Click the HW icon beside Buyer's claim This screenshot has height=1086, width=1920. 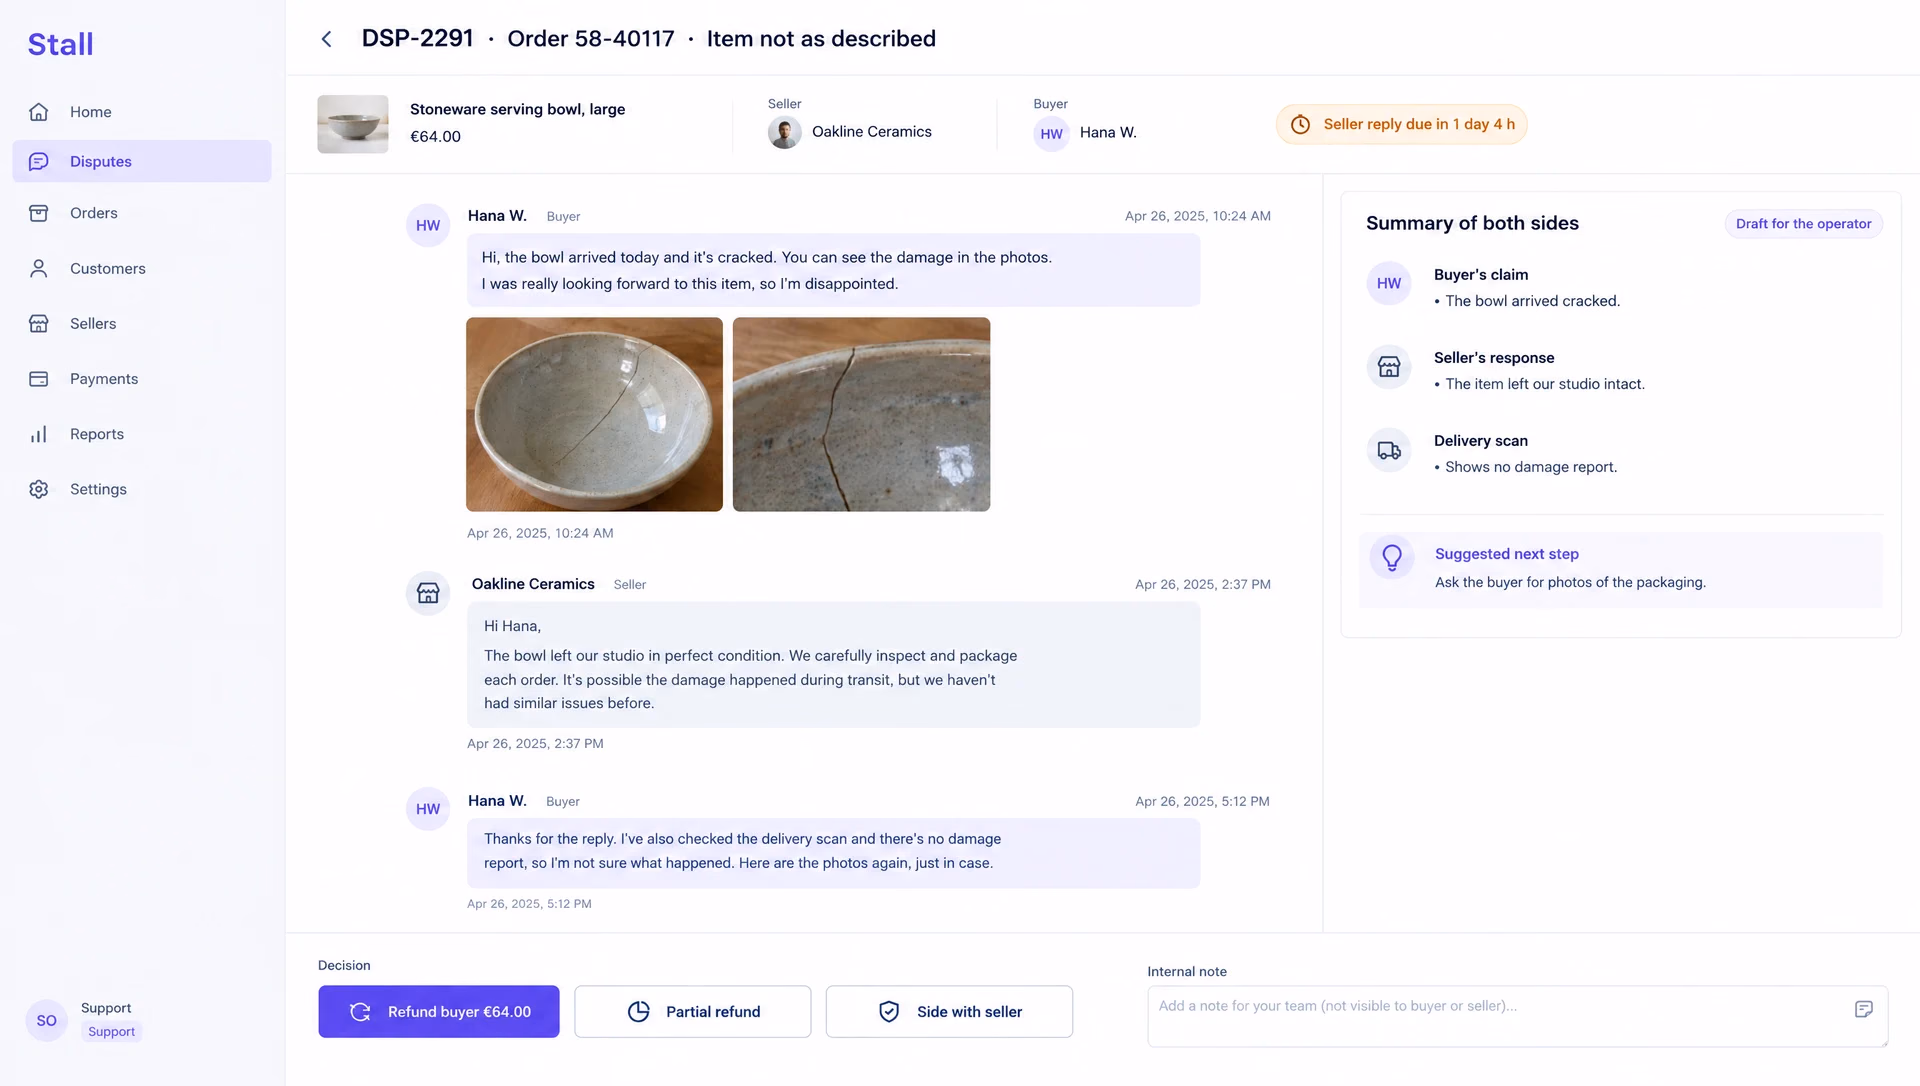click(1389, 283)
